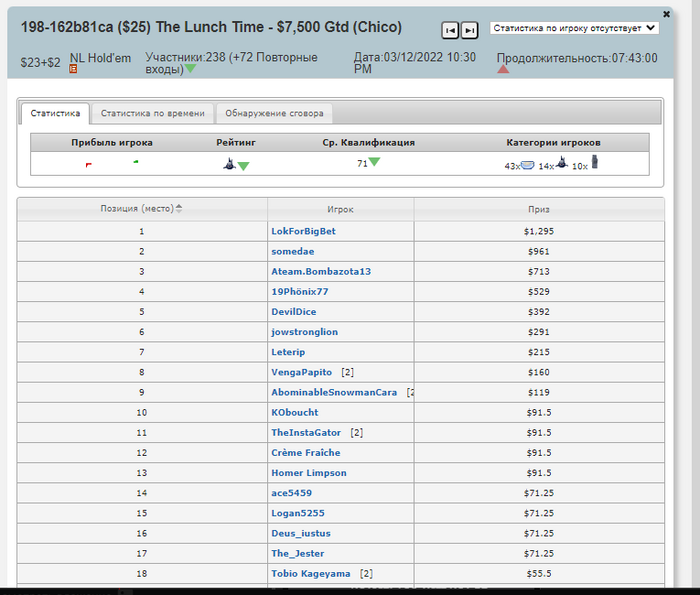700x595 pixels.
Task: Click green triangle beside rating shark
Action: pos(243,166)
